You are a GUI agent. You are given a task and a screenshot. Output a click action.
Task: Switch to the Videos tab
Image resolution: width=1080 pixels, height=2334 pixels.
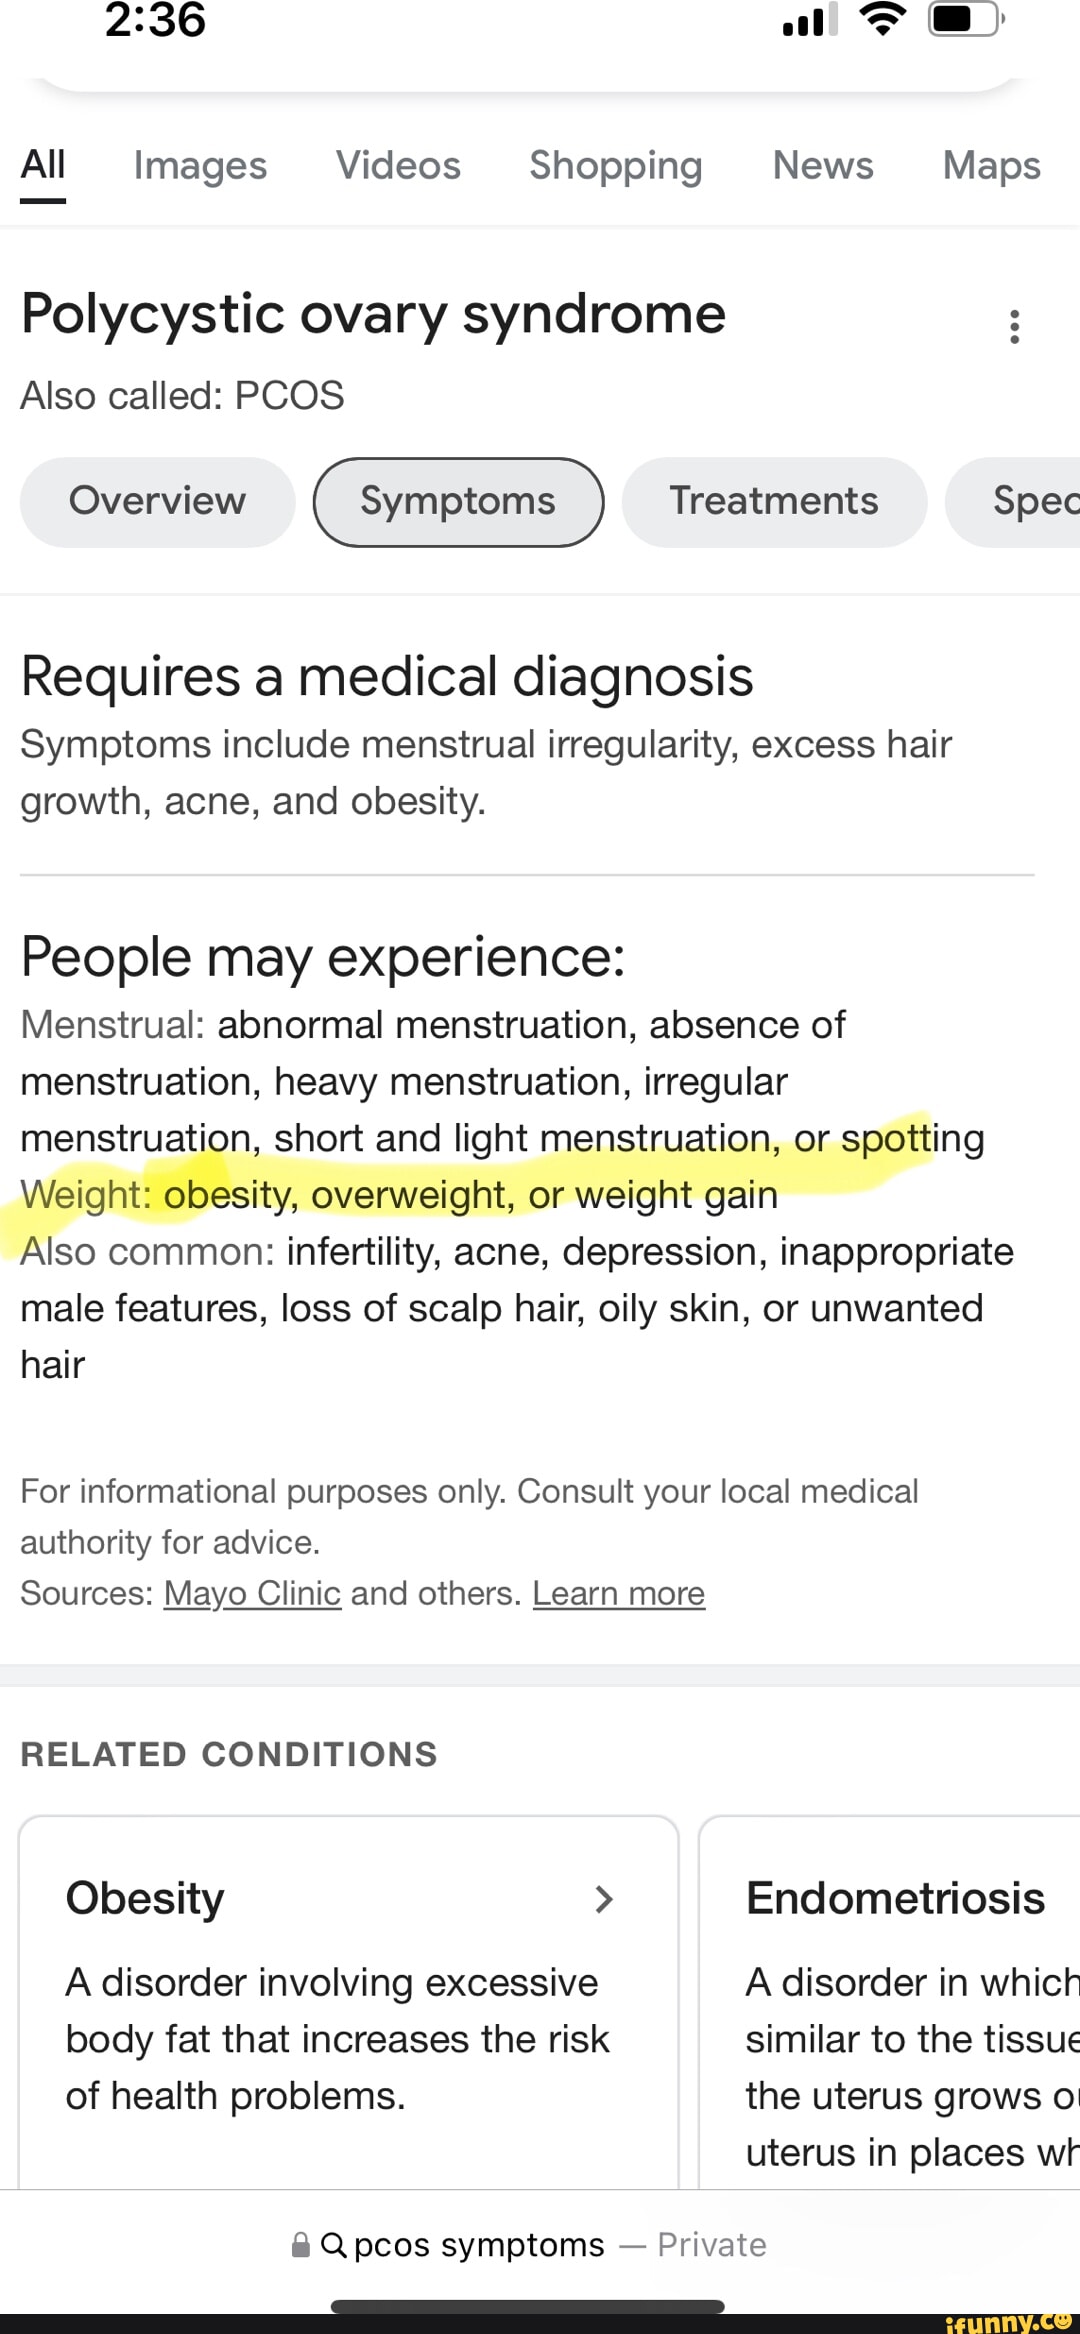398,166
